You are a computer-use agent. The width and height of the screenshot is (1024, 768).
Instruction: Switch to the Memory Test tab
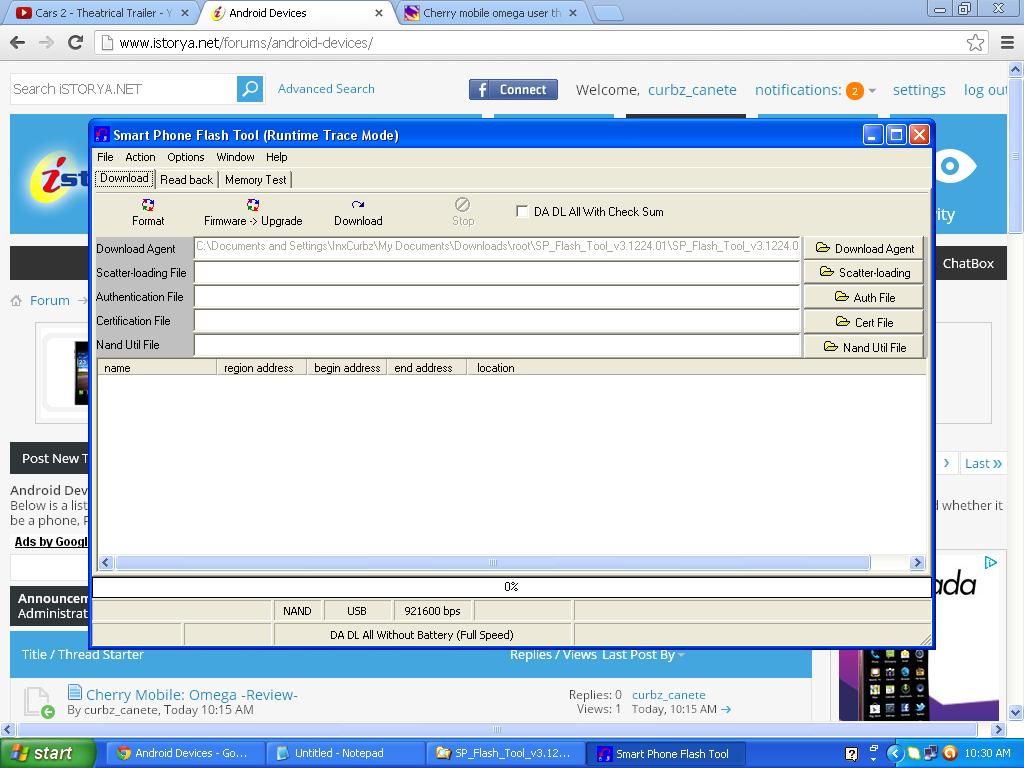point(255,180)
